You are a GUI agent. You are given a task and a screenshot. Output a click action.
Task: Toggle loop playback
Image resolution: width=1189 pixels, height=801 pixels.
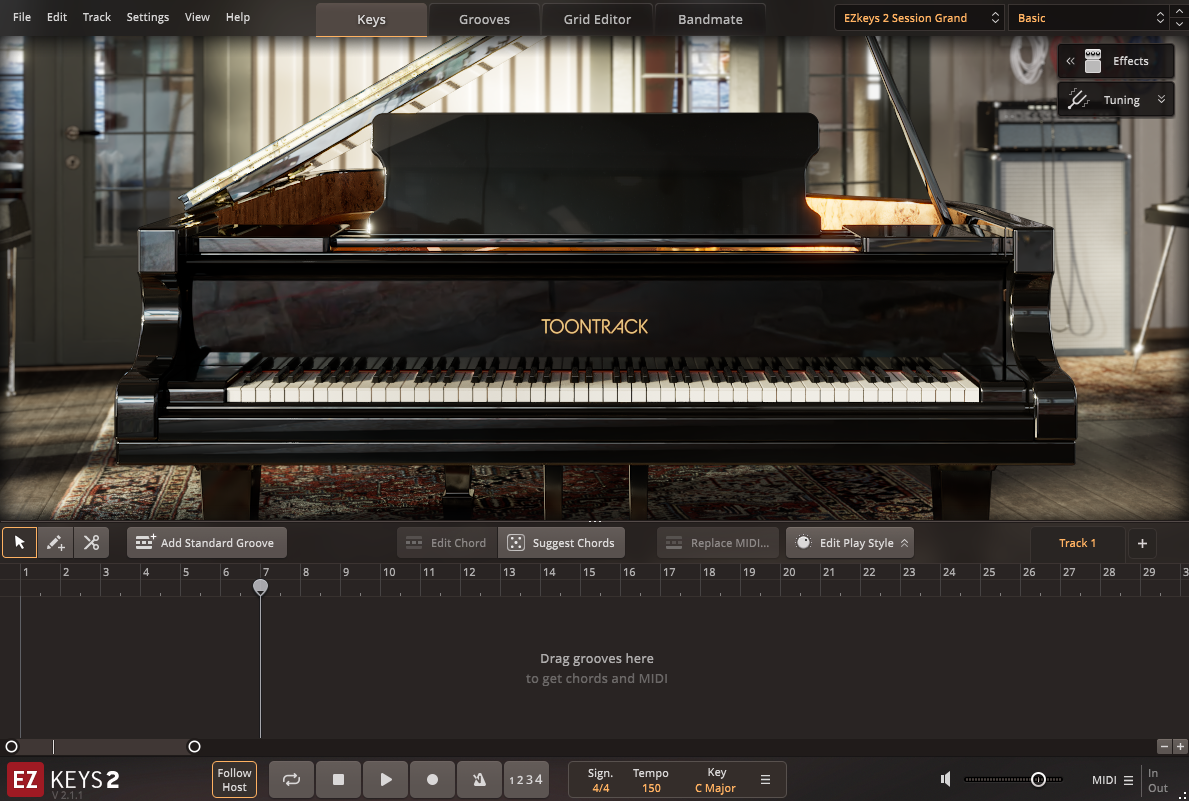point(291,779)
